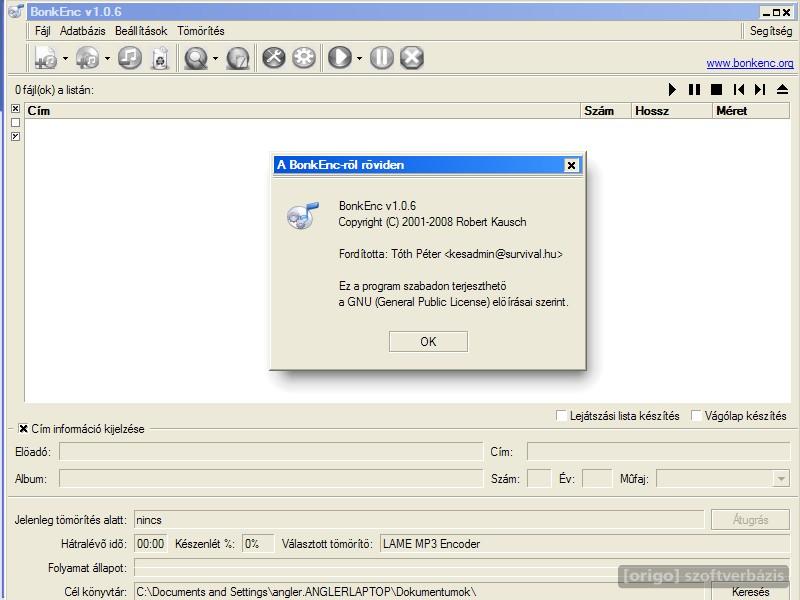Open the add files dropdown arrow
Viewport: 800px width, 600px height.
[x=65, y=59]
